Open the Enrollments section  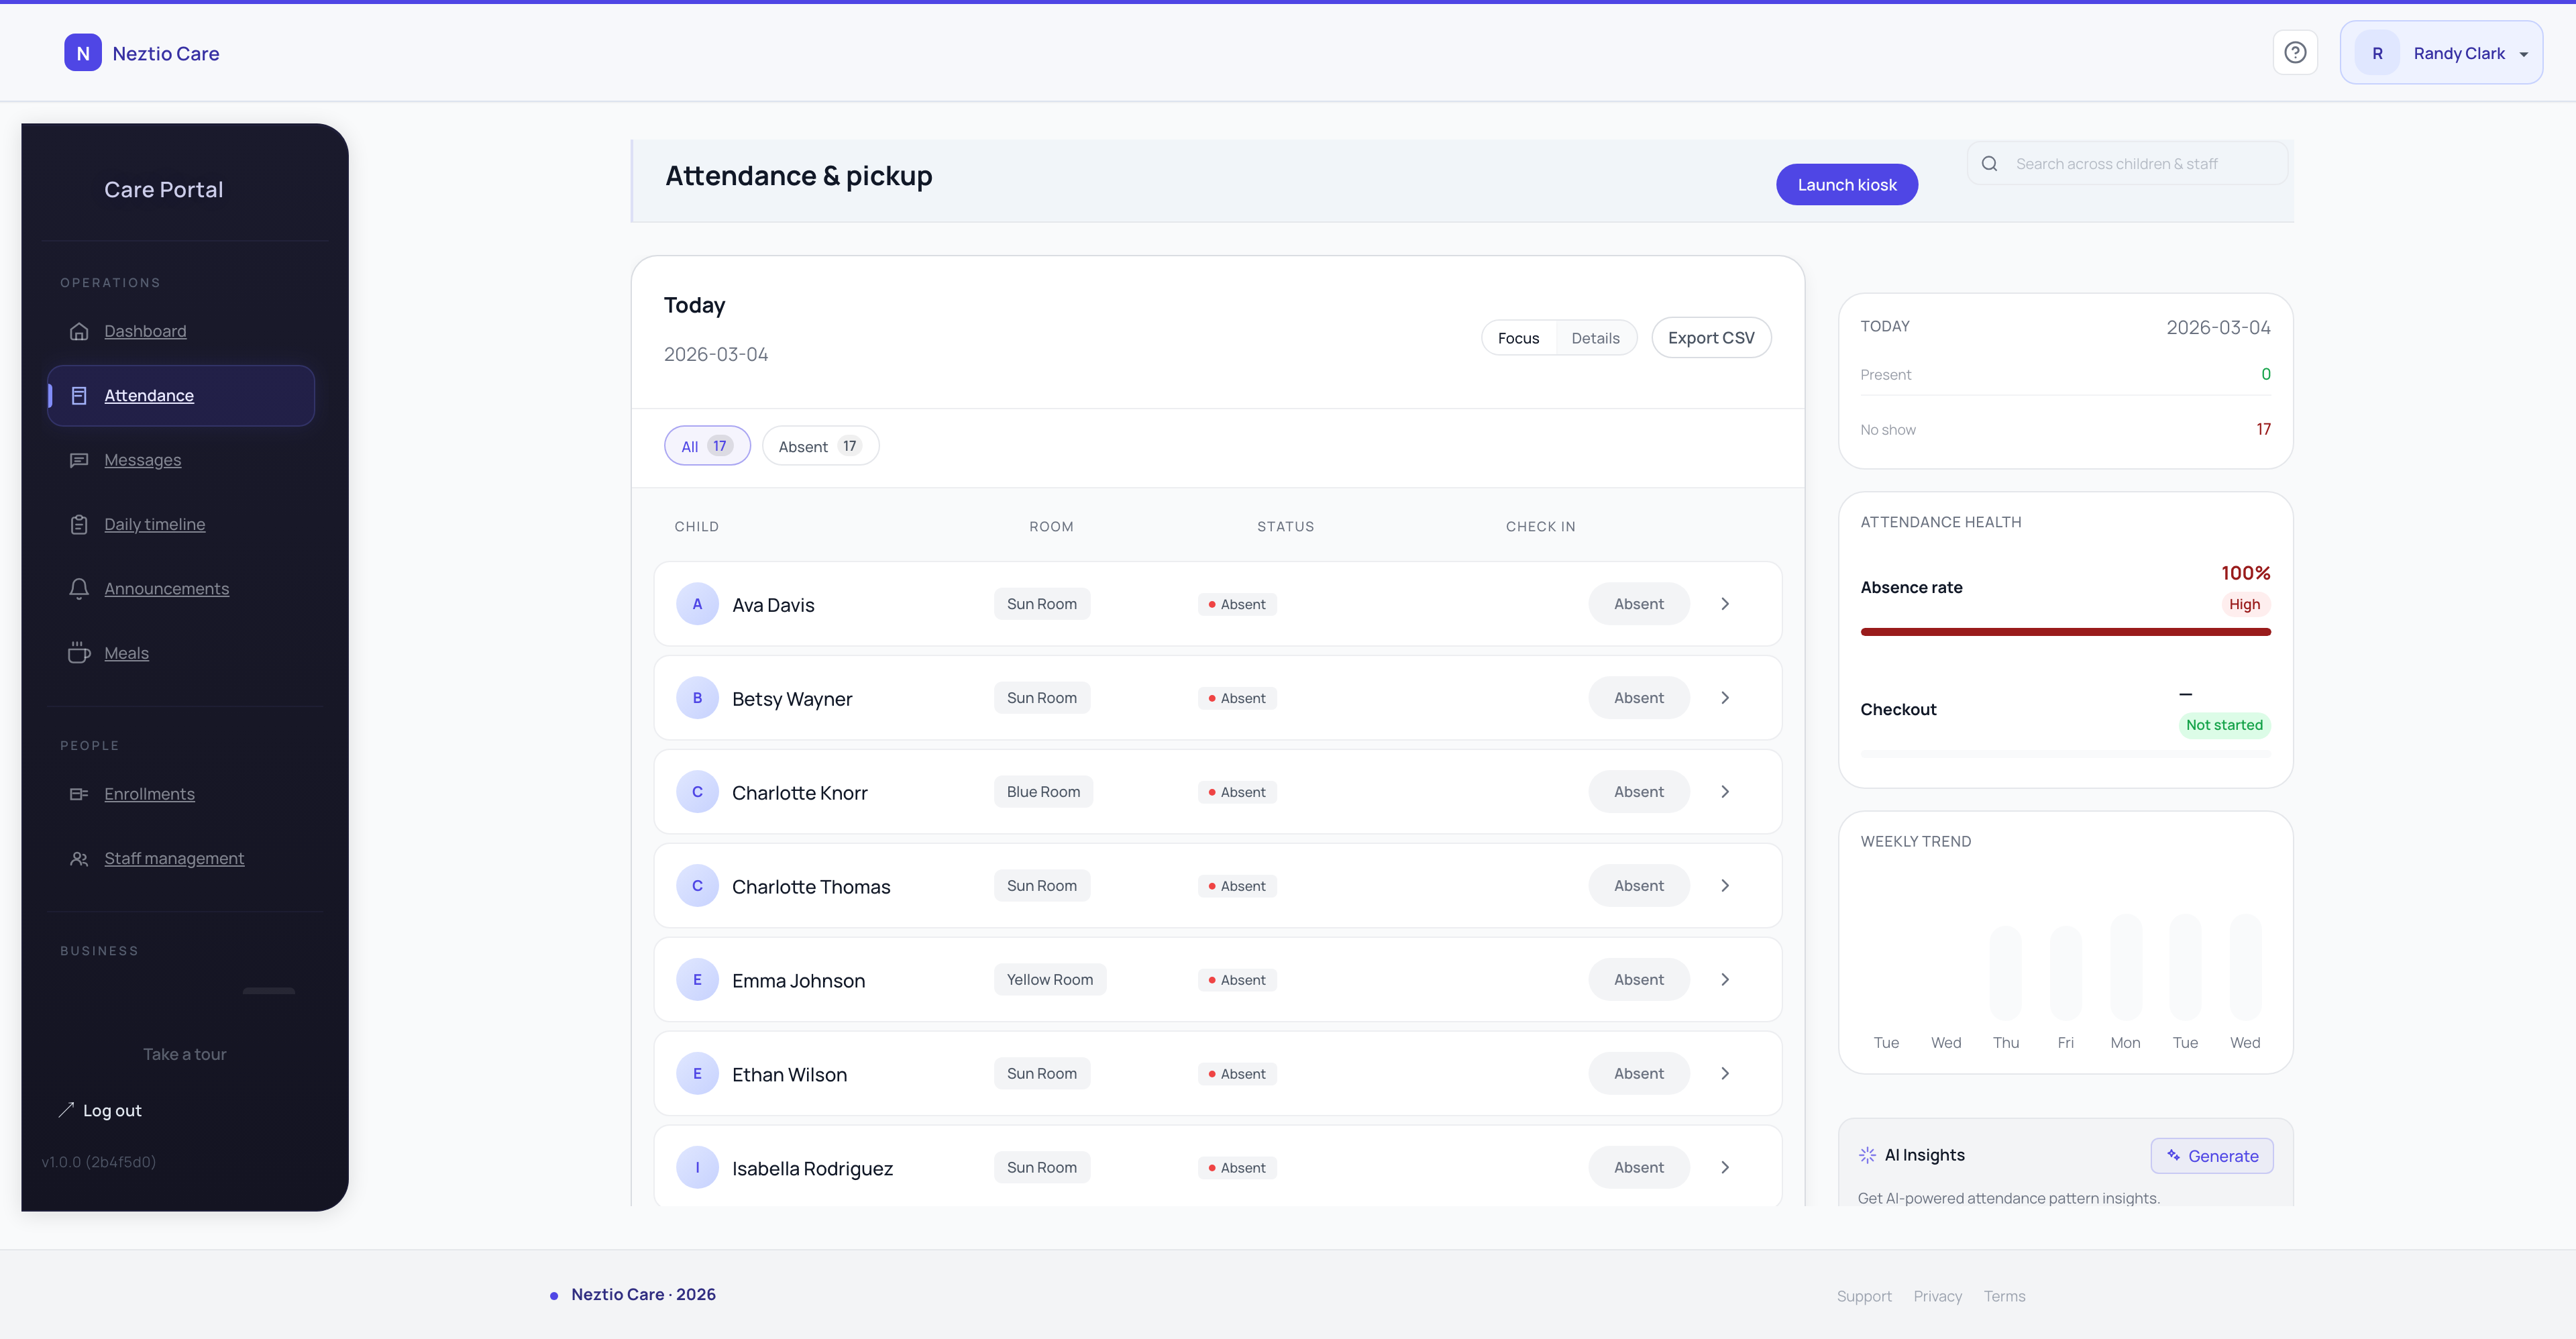pyautogui.click(x=149, y=794)
